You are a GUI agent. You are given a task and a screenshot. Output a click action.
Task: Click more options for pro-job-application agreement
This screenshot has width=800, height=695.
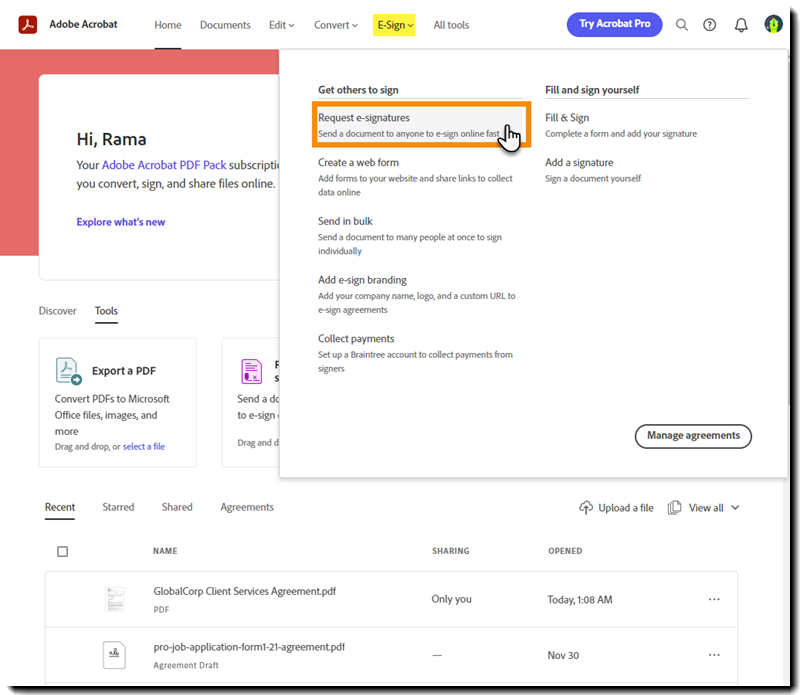[x=714, y=655]
